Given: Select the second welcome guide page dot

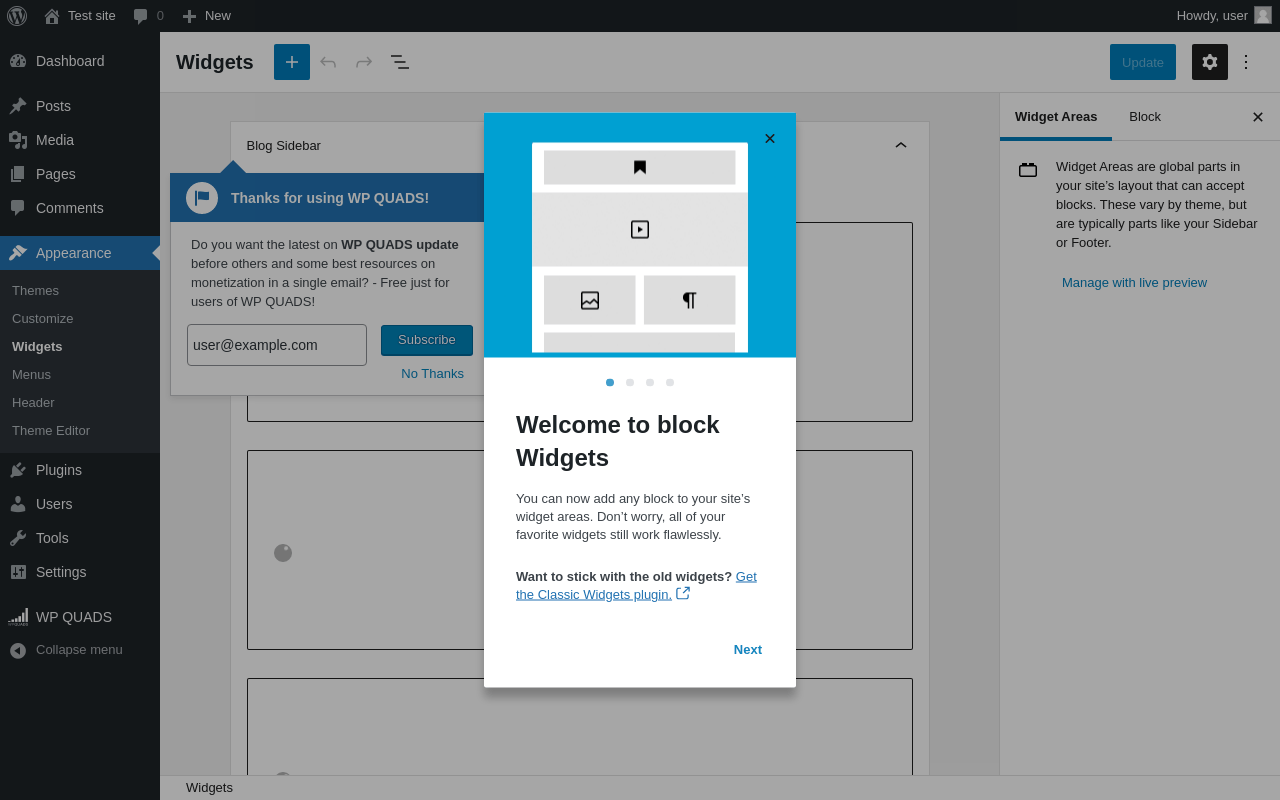Looking at the screenshot, I should (x=630, y=382).
